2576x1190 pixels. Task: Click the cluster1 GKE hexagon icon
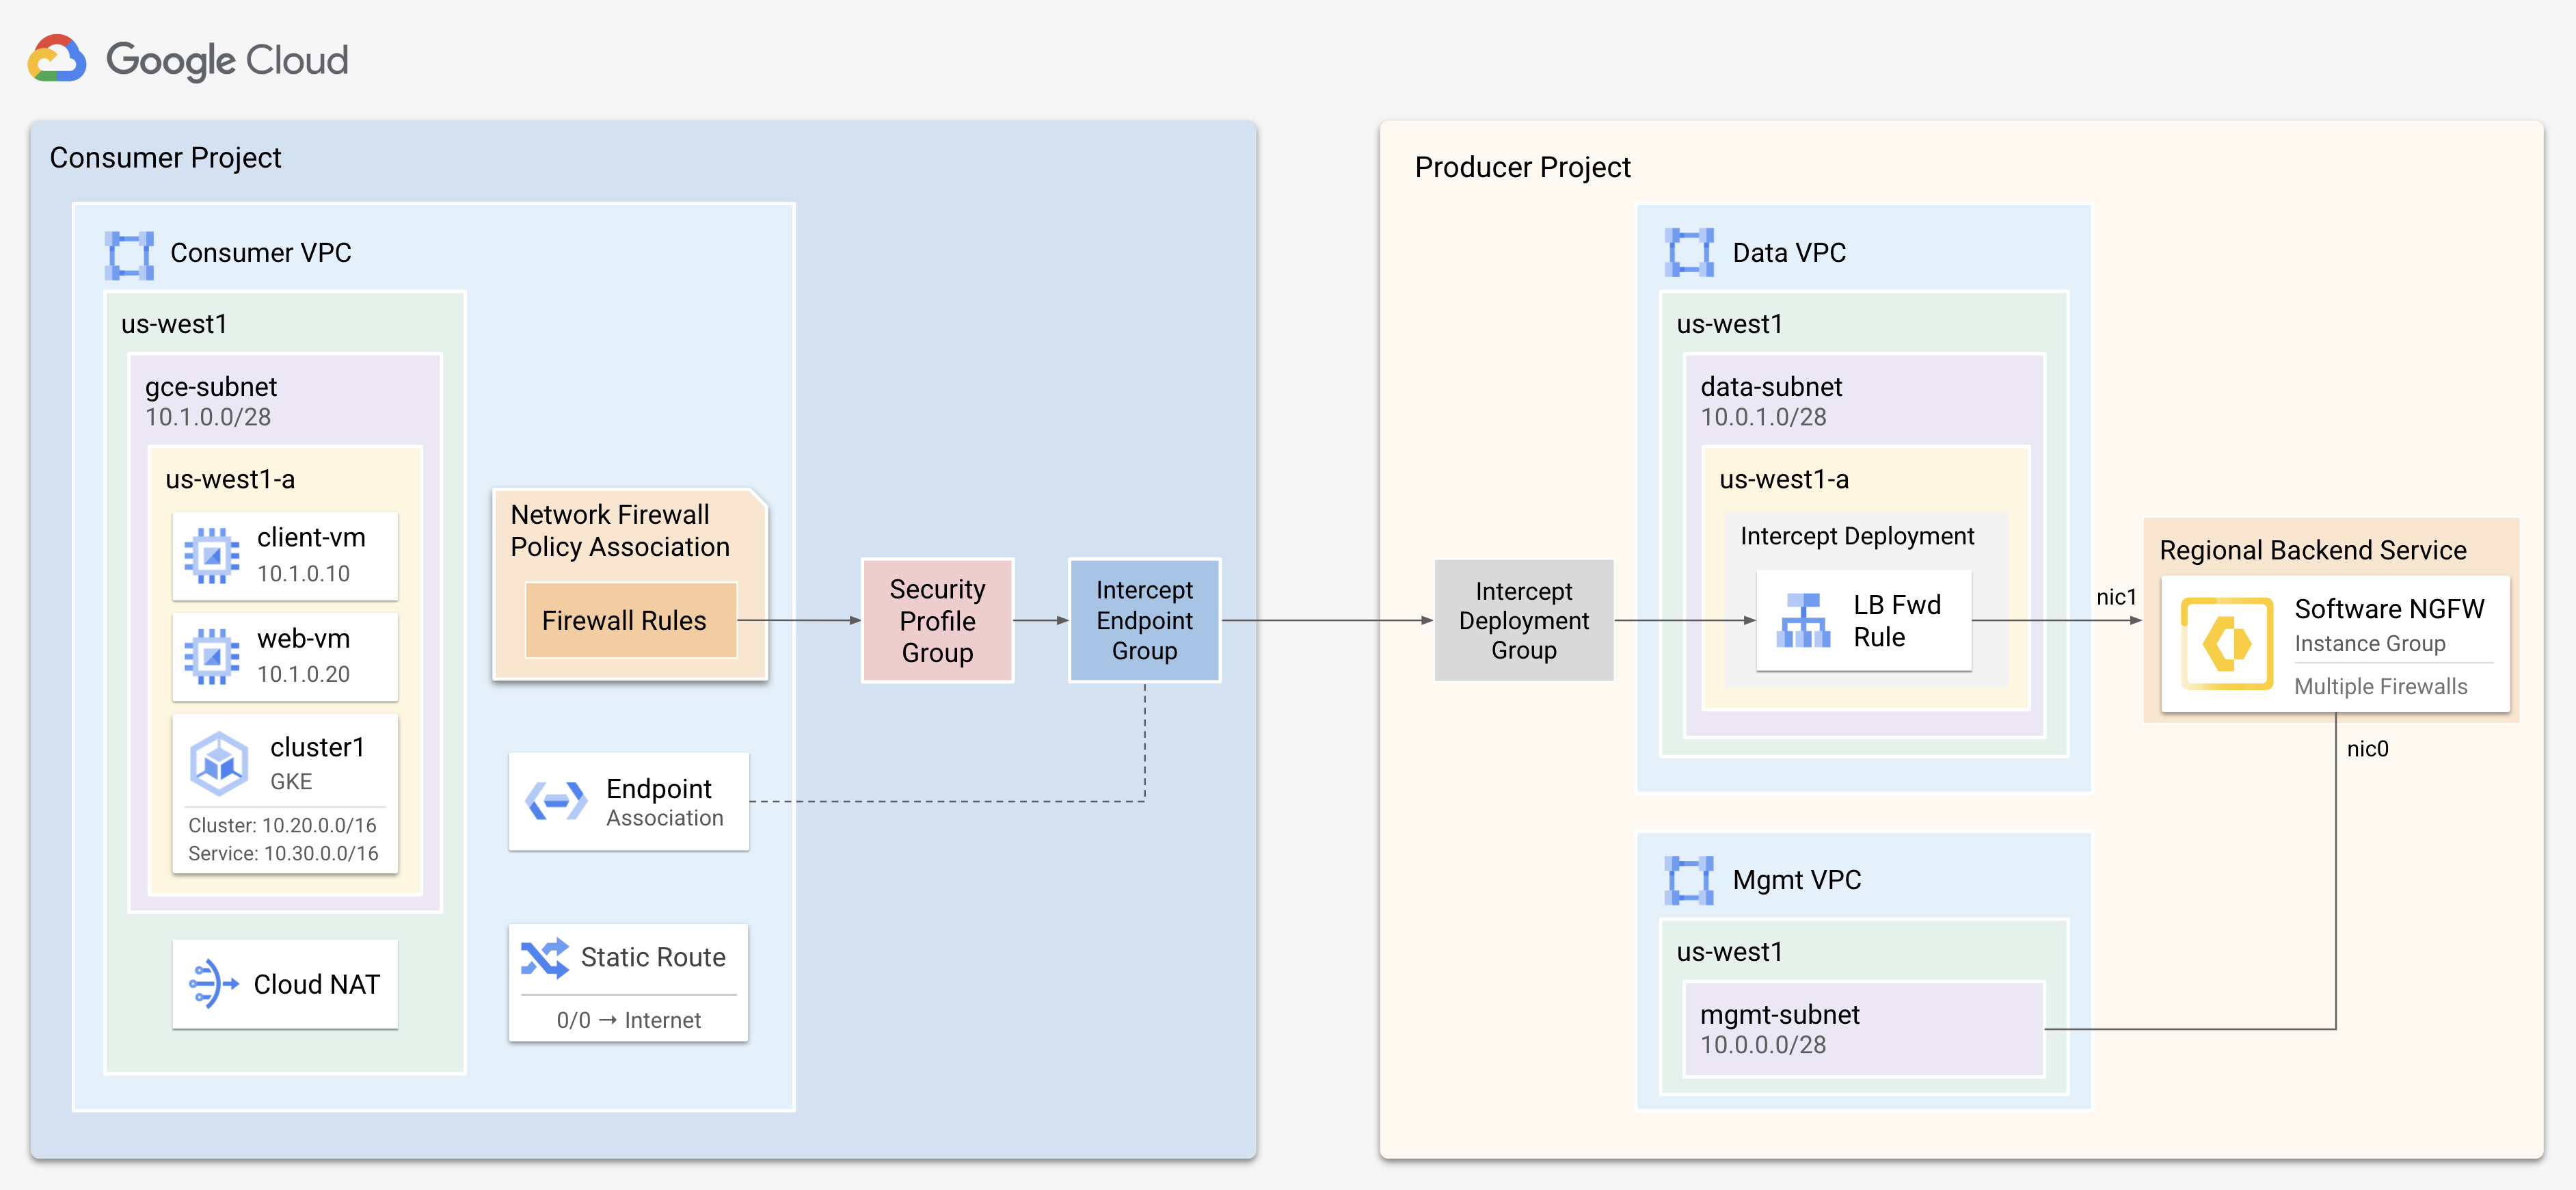[219, 764]
